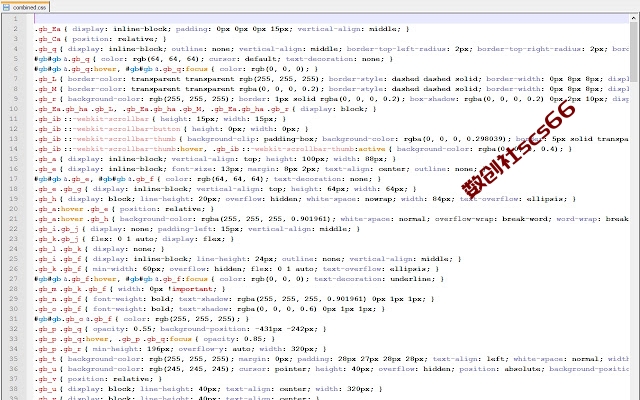Viewport: 640px width, 400px height.
Task: Click "flex: 0 1 auto" on line 23
Action: [122, 239]
